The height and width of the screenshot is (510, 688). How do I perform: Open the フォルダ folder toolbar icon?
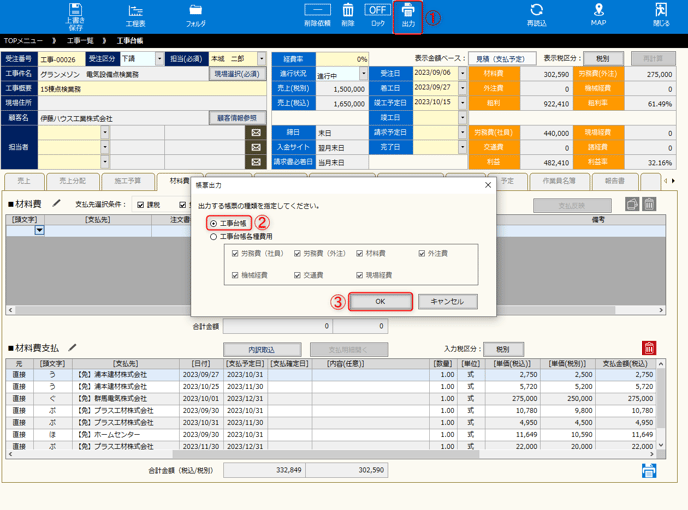pyautogui.click(x=195, y=17)
